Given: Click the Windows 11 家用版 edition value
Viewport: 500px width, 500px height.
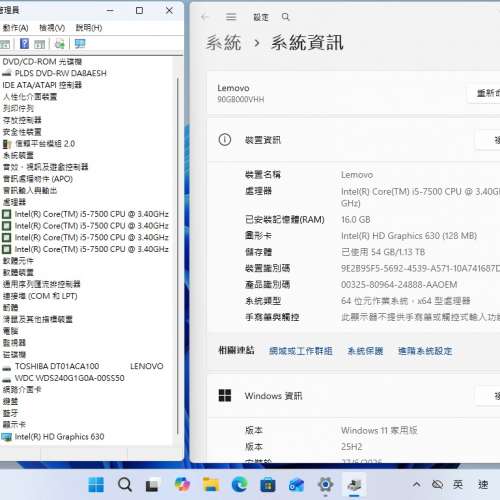Looking at the screenshot, I should click(379, 430).
